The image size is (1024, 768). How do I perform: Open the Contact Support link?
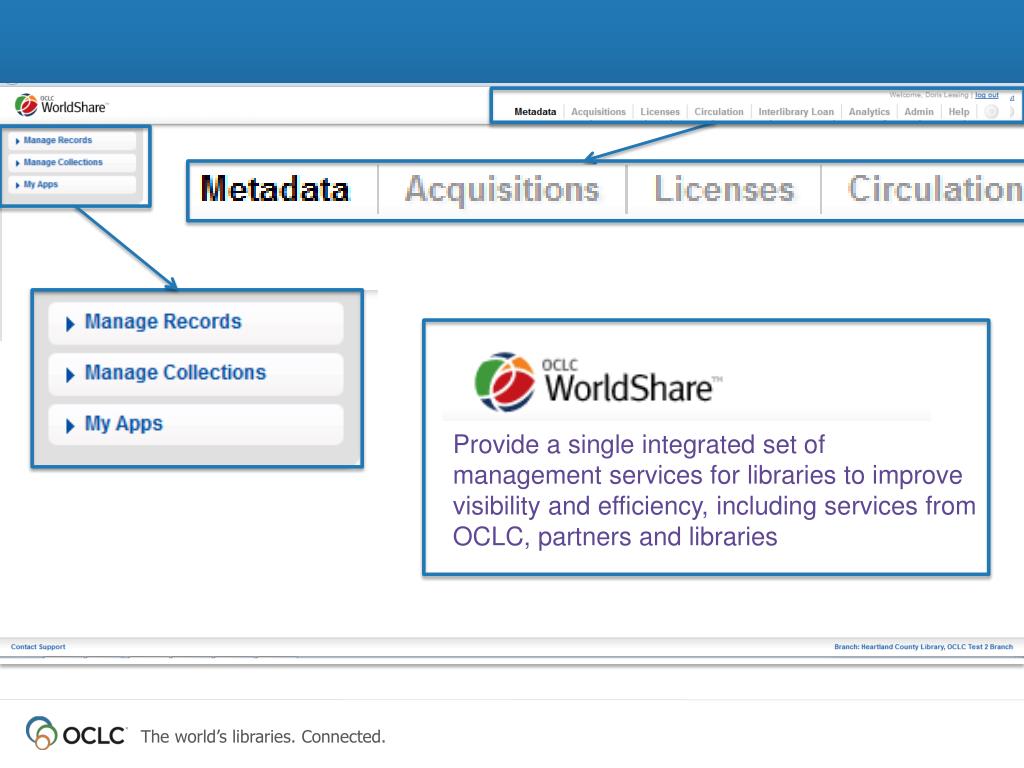[38, 647]
